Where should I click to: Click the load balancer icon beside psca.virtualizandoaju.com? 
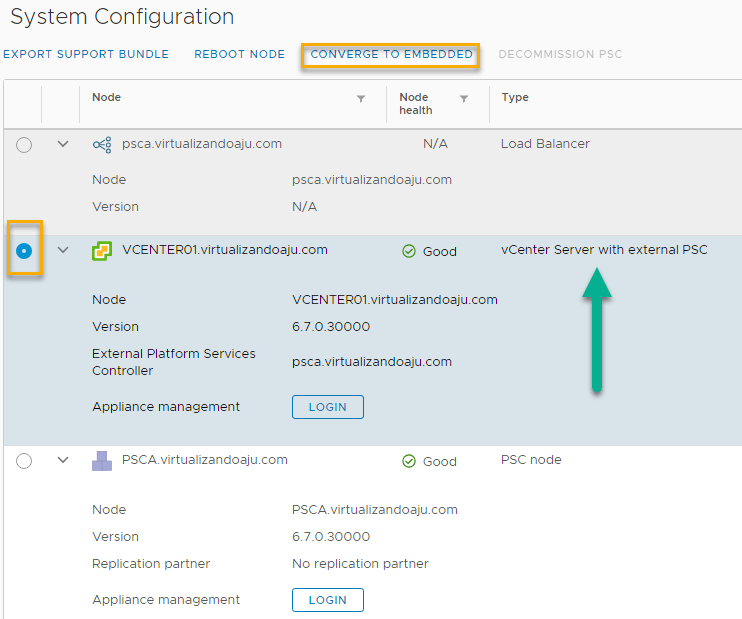(x=102, y=144)
